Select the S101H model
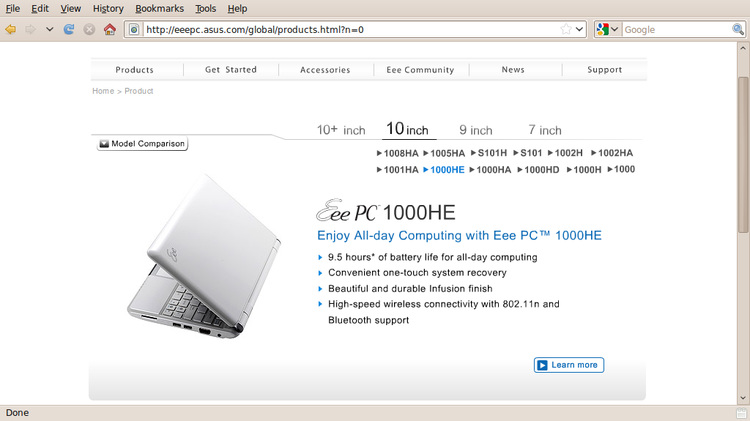 click(x=489, y=153)
